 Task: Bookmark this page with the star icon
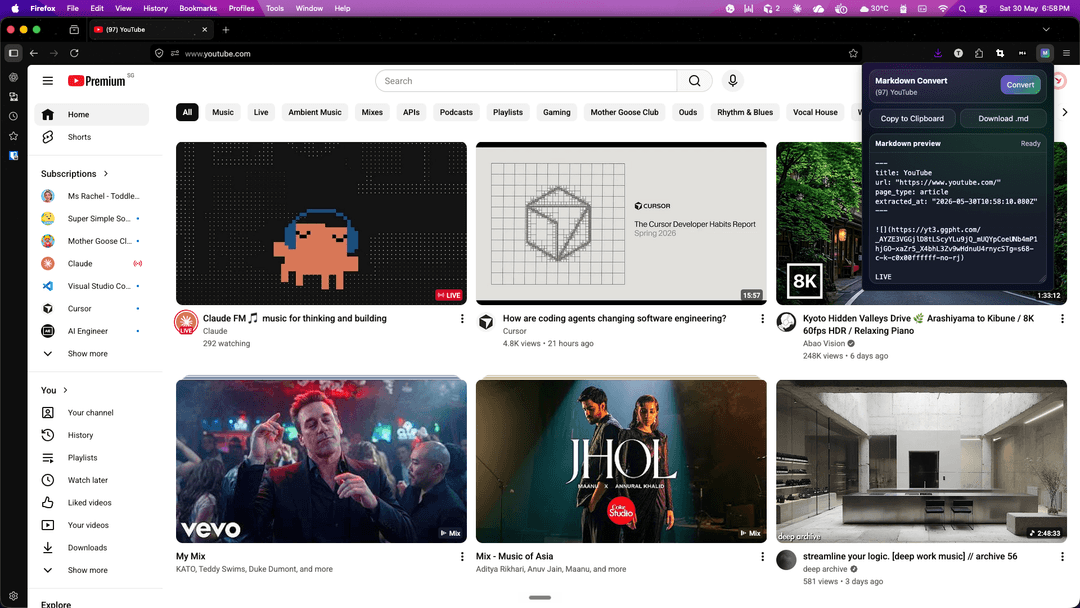pyautogui.click(x=853, y=53)
